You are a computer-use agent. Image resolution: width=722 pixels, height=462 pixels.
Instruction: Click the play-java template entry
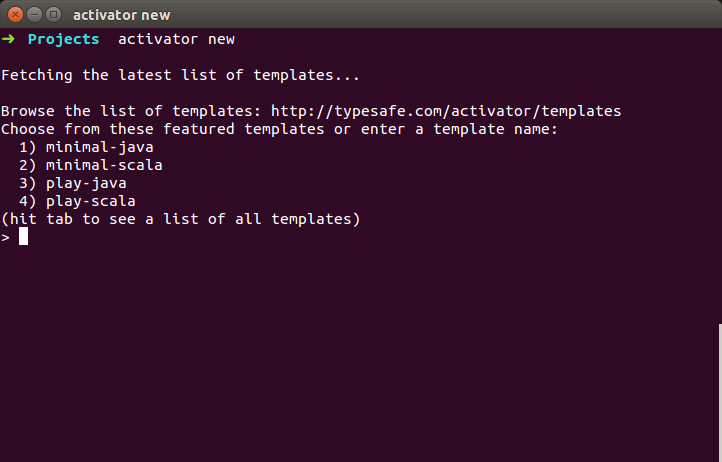(x=86, y=183)
